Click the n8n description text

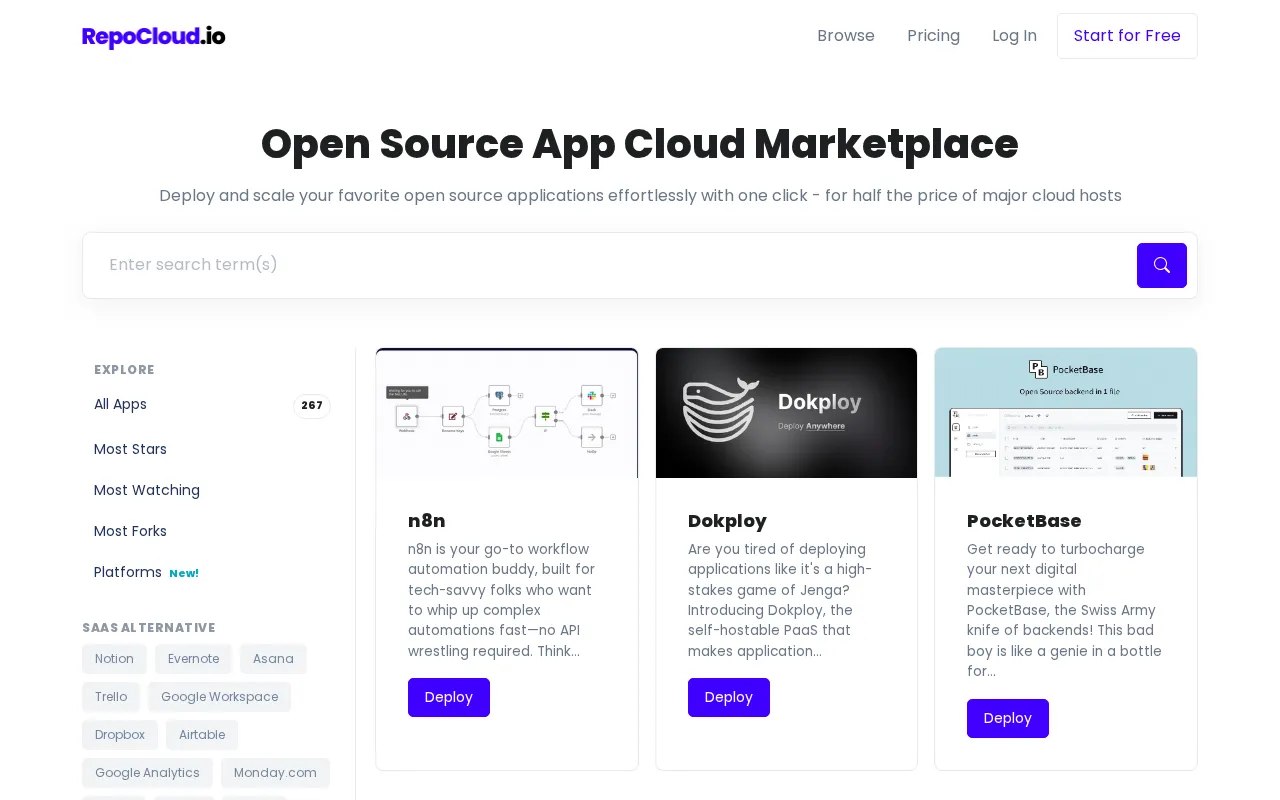[502, 600]
